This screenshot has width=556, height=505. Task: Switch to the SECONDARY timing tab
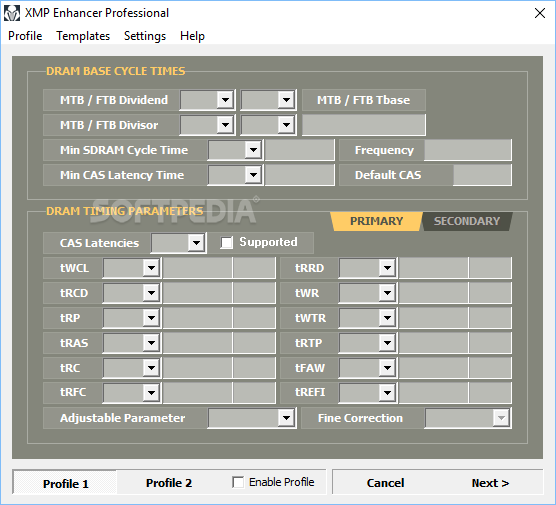(467, 221)
